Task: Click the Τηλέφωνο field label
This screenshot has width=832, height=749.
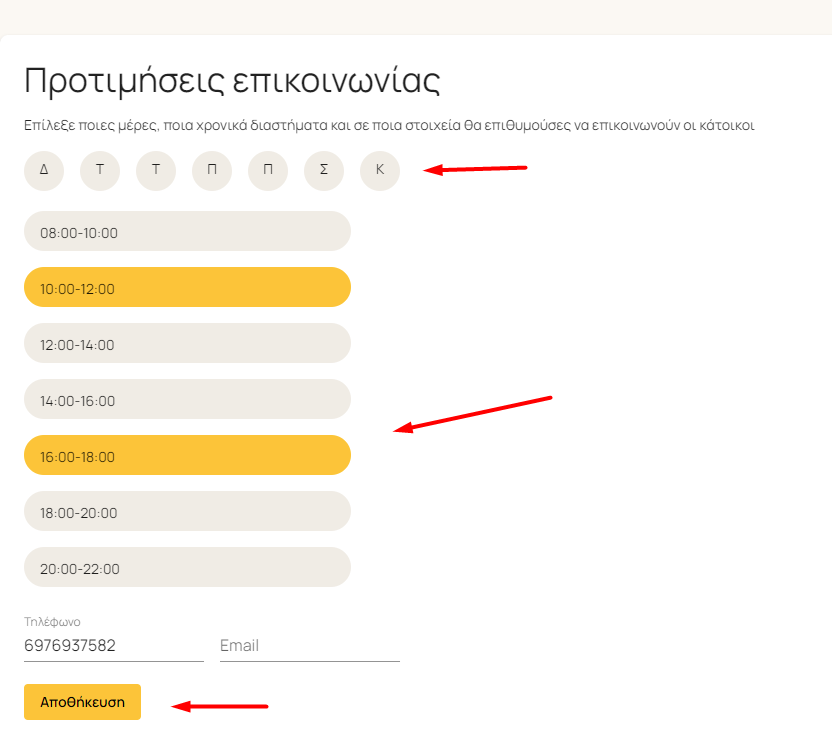Action: [52, 622]
